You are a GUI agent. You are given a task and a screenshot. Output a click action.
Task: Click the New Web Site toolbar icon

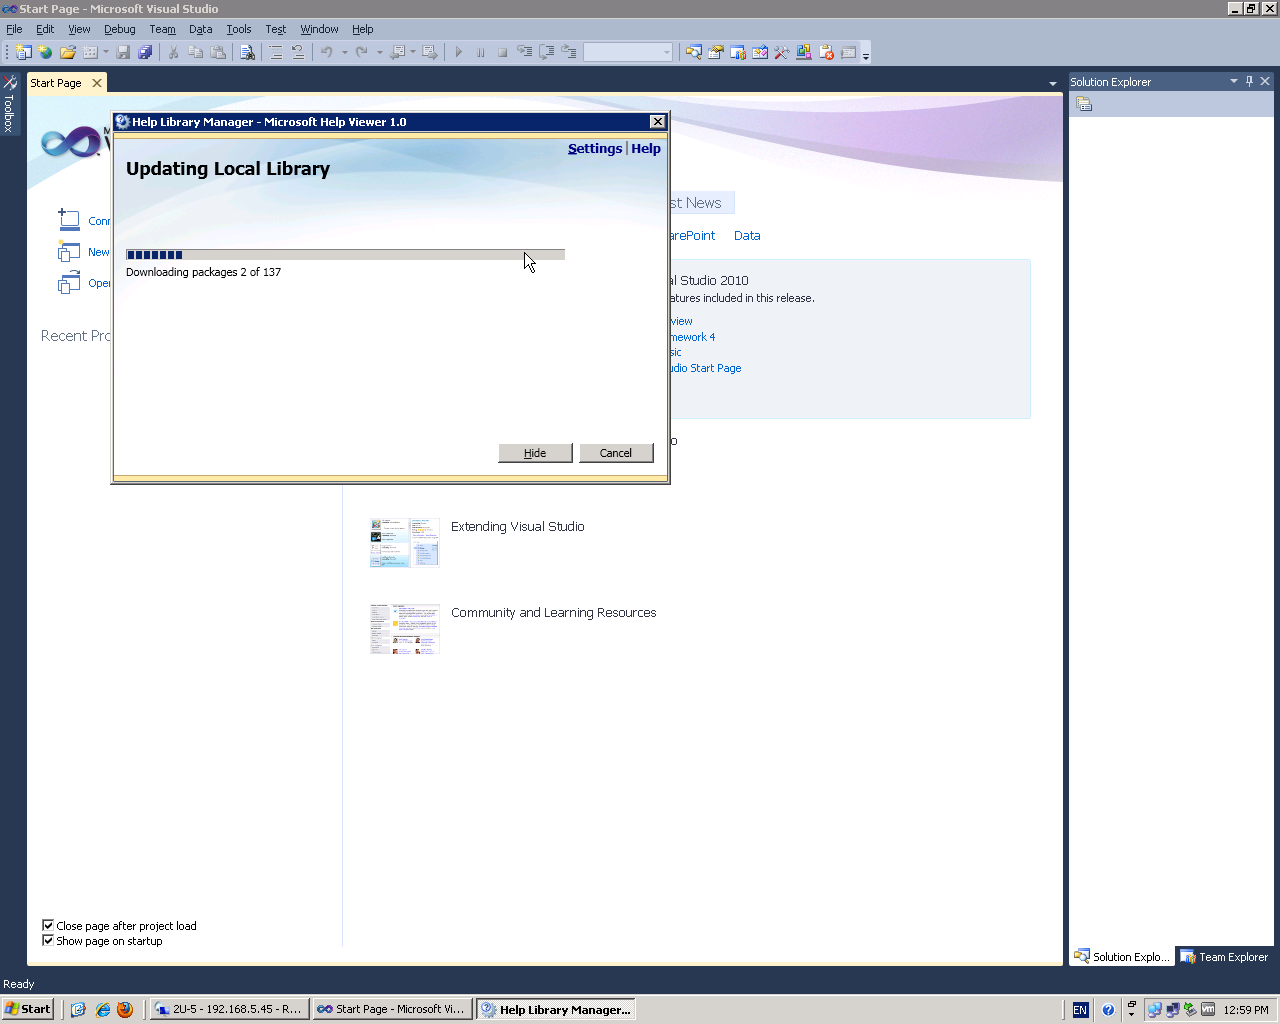[45, 52]
